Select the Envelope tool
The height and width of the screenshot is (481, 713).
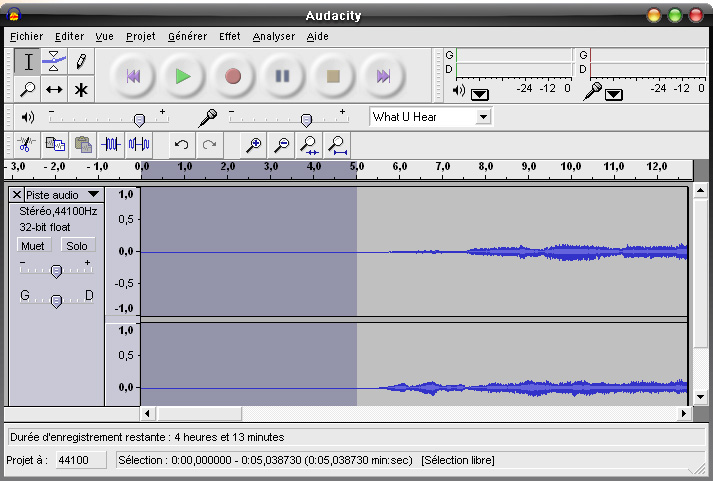(54, 61)
